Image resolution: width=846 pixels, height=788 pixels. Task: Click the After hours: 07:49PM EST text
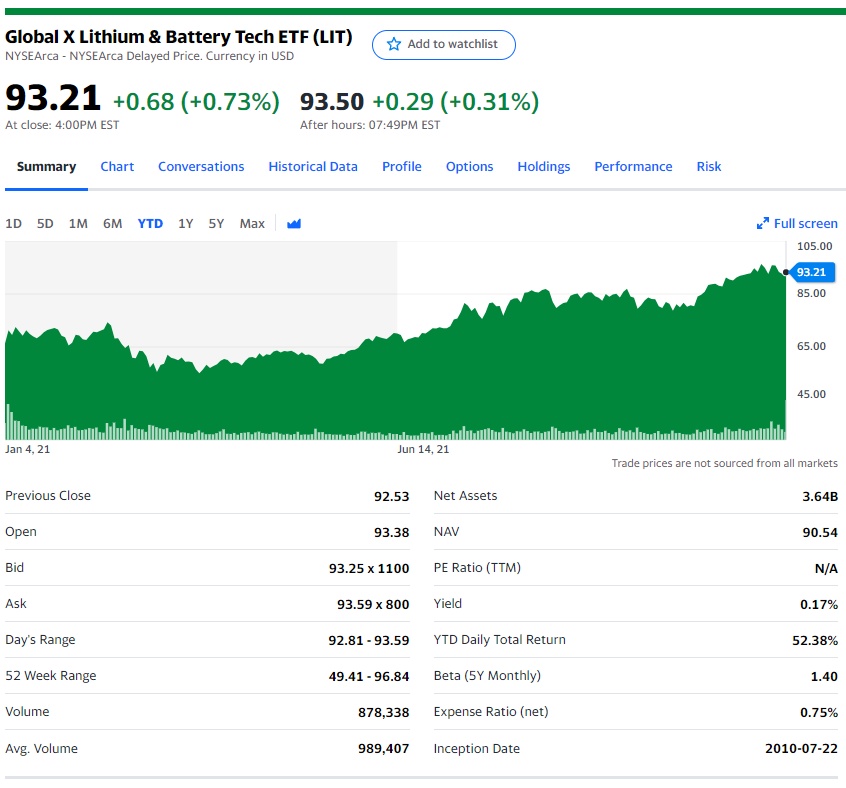click(x=370, y=125)
